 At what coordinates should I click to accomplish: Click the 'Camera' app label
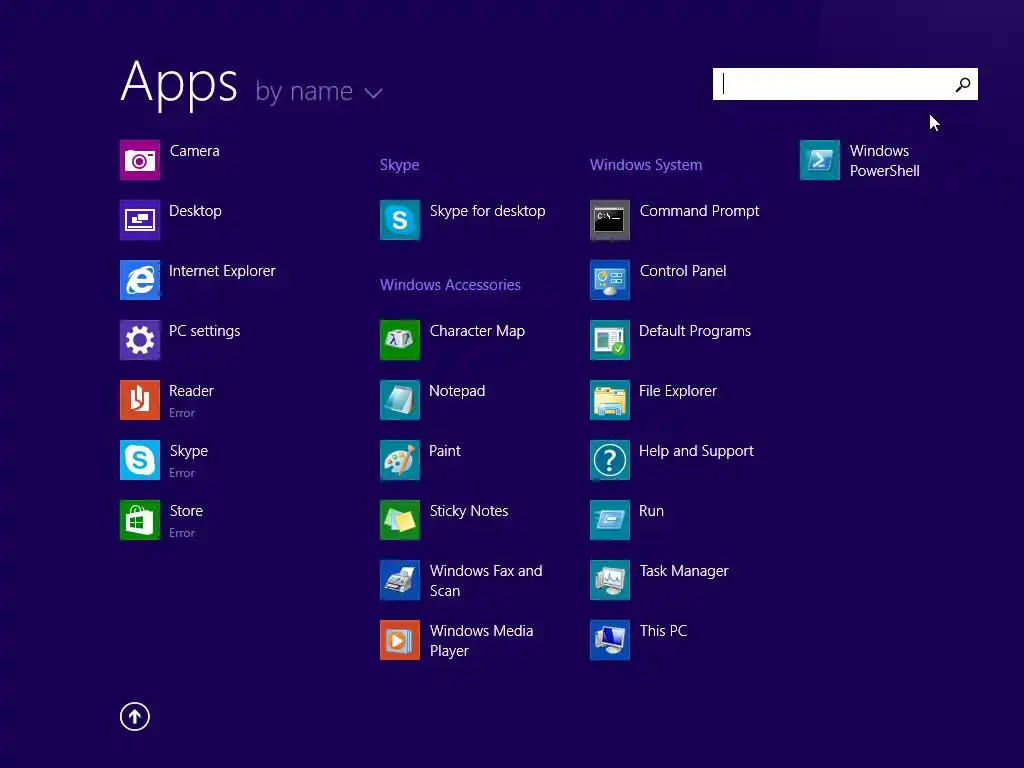[195, 151]
